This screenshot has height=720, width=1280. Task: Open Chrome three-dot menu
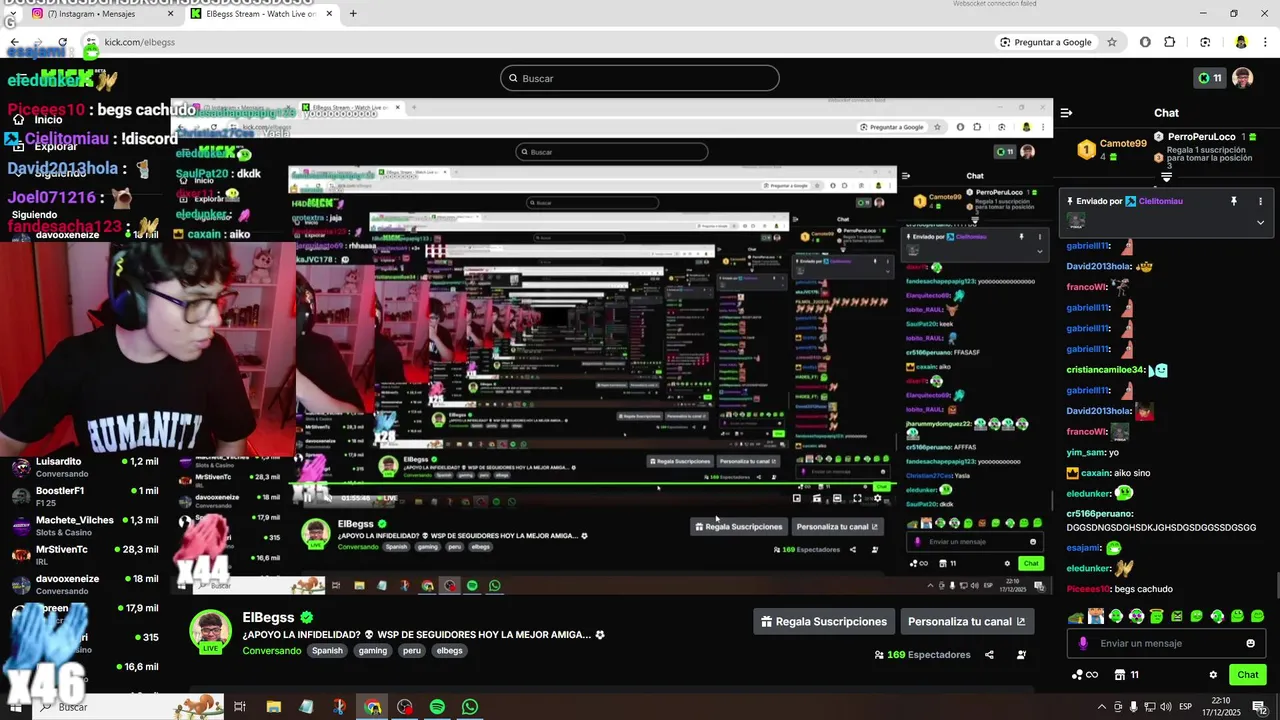pos(1265,42)
